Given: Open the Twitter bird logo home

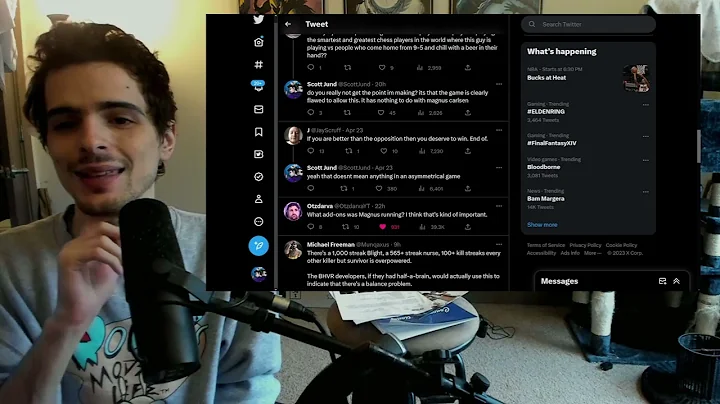Looking at the screenshot, I should click(x=259, y=19).
